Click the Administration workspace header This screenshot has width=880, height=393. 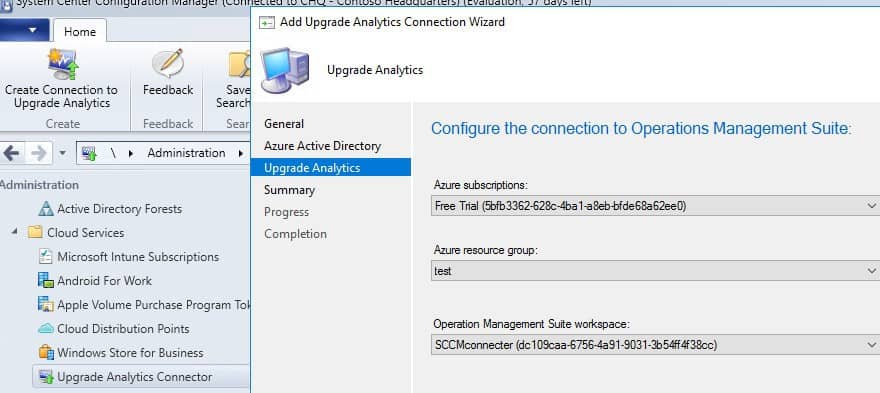39,185
